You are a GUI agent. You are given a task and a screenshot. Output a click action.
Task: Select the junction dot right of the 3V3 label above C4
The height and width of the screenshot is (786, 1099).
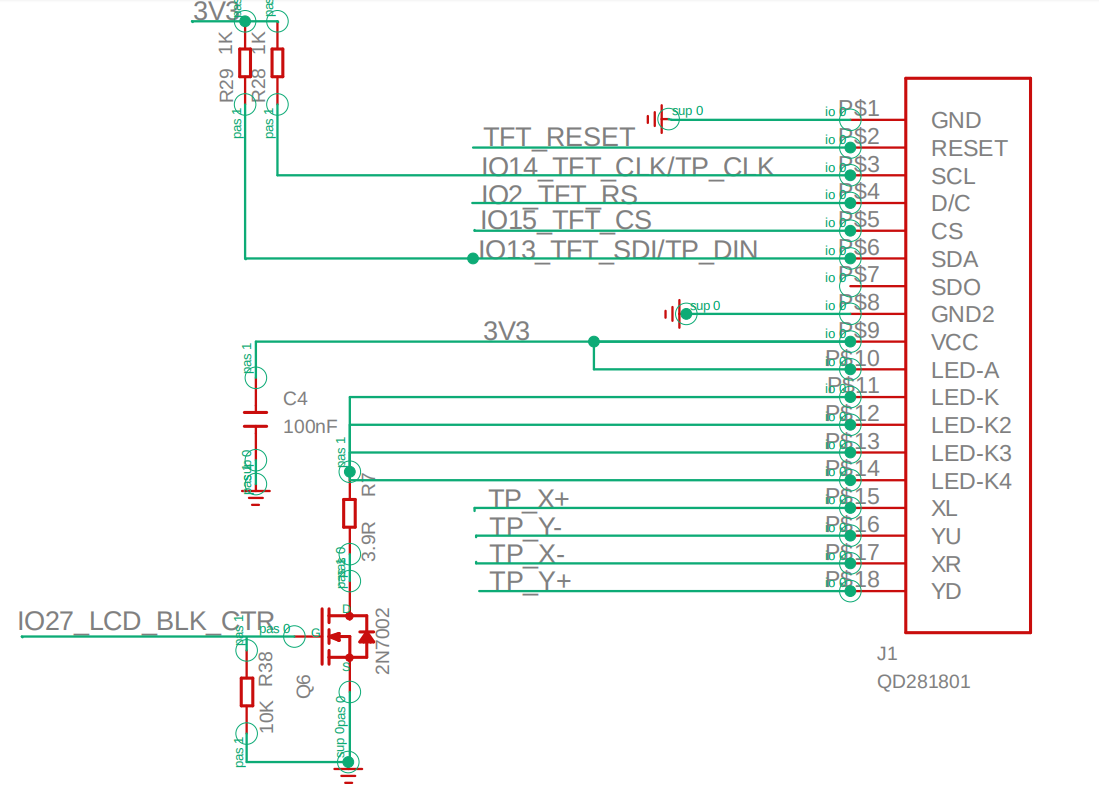click(x=594, y=341)
